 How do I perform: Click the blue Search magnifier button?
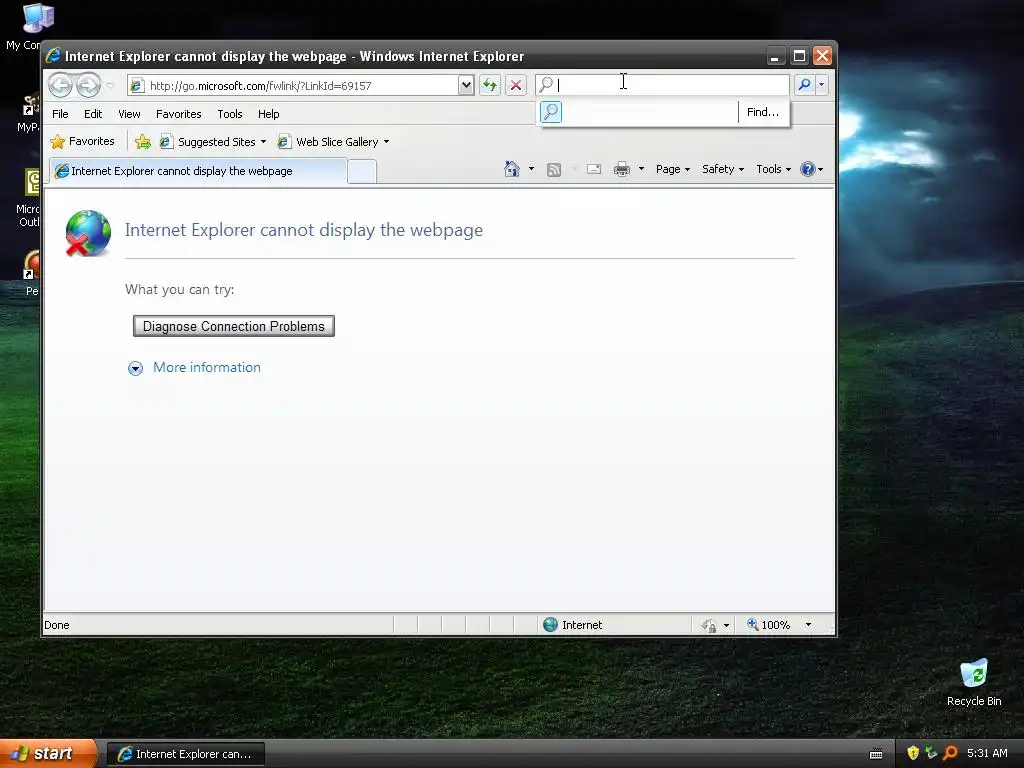pyautogui.click(x=805, y=85)
